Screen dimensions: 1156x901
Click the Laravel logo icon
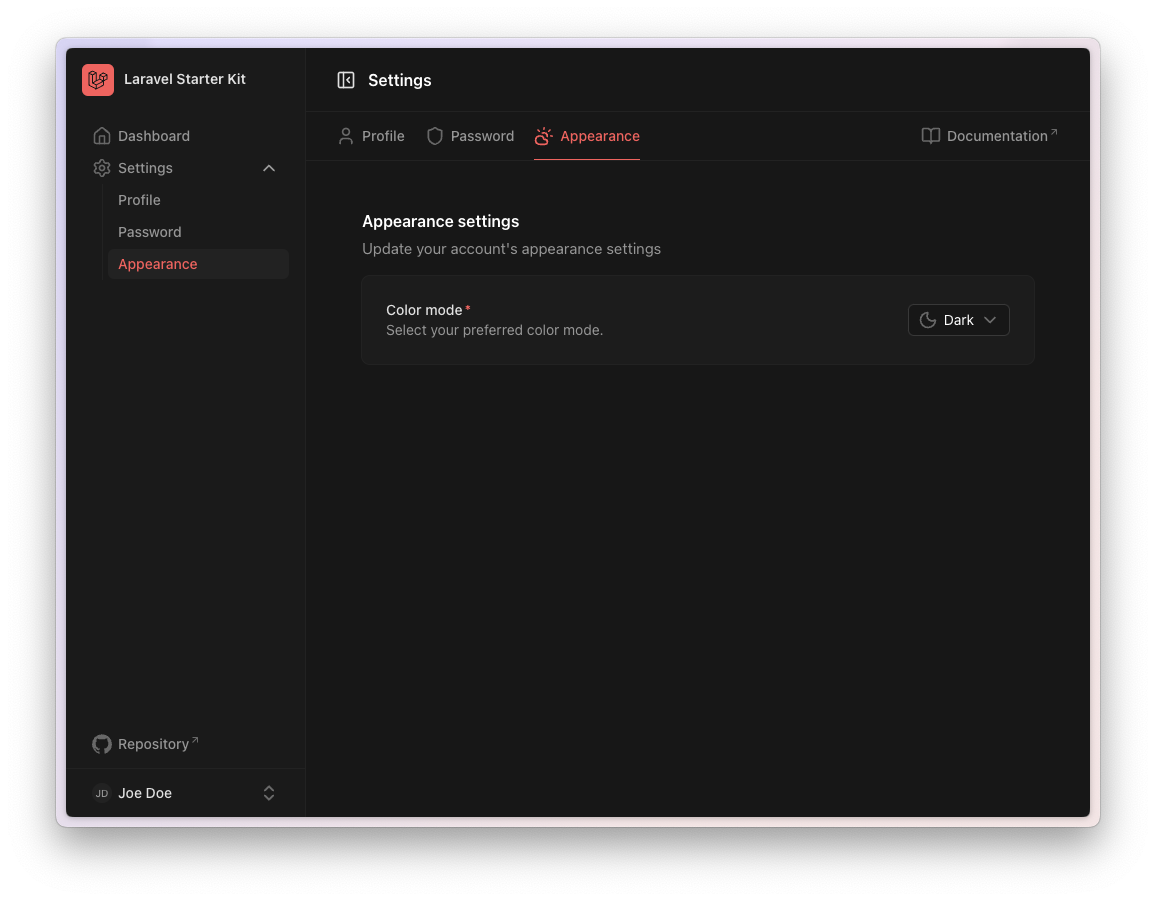point(98,80)
